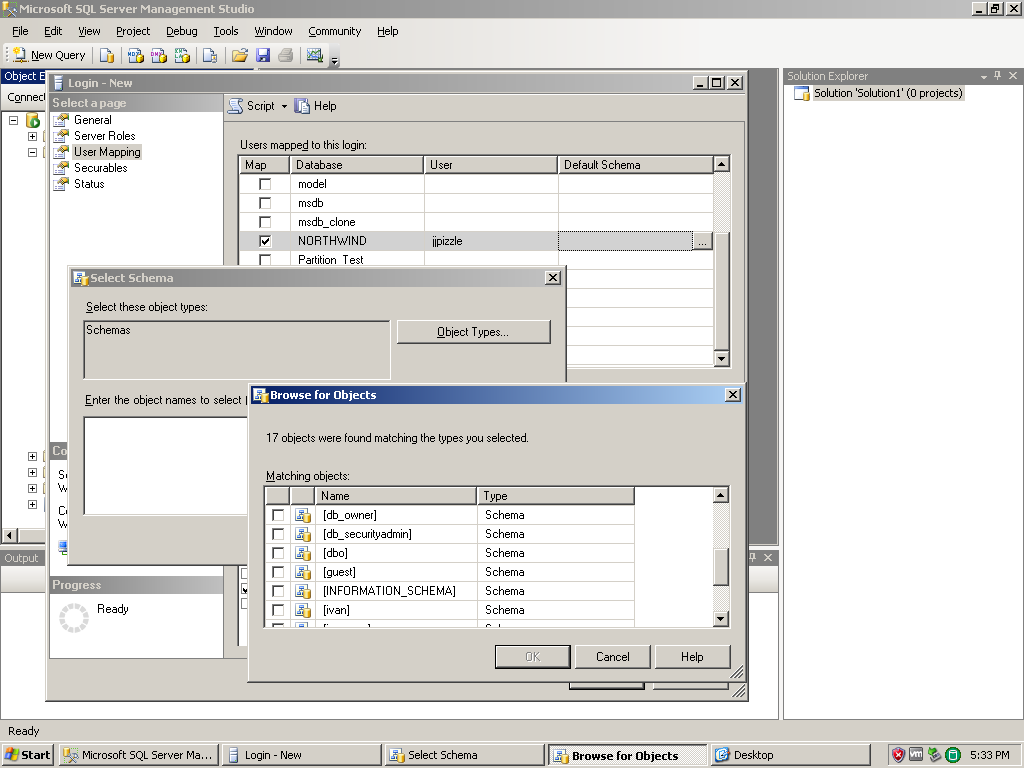
Task: Open the Debug menu
Action: click(182, 31)
